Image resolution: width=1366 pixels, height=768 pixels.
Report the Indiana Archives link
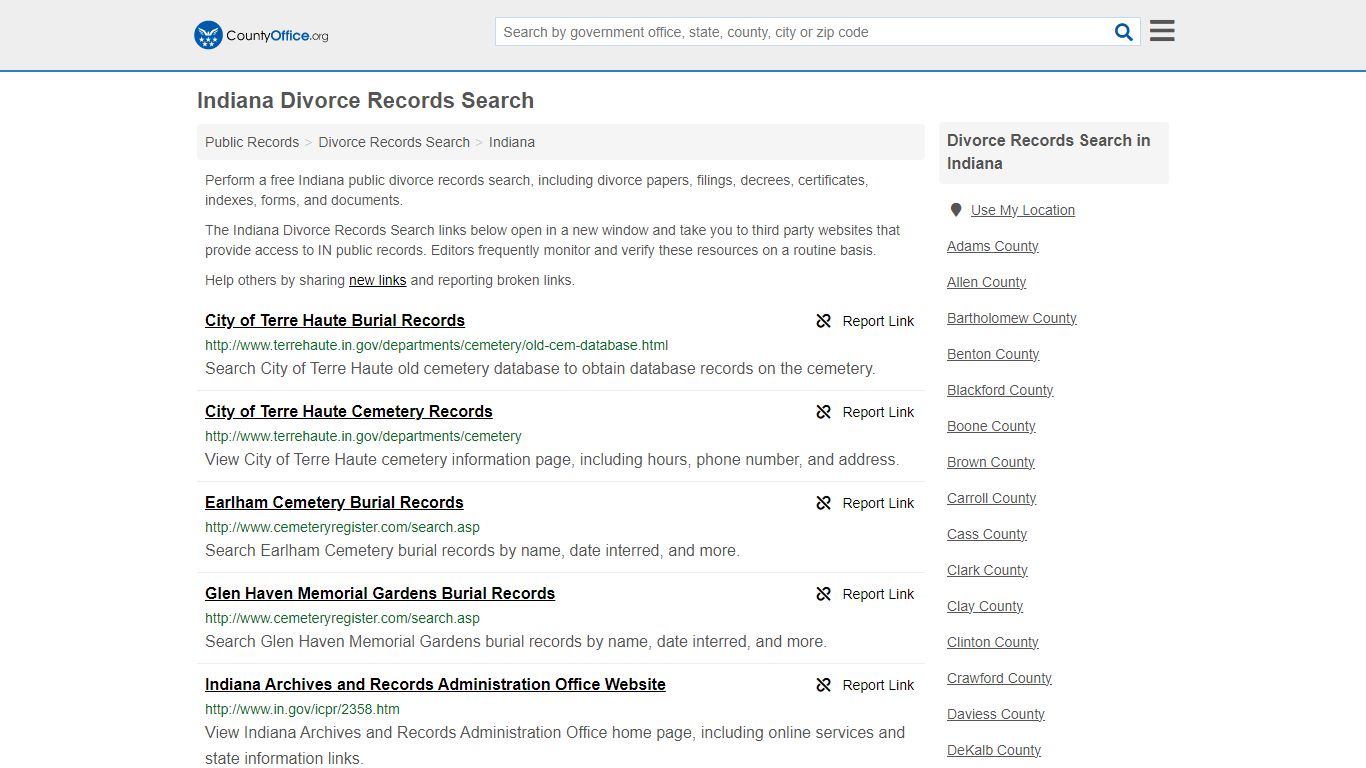[878, 685]
